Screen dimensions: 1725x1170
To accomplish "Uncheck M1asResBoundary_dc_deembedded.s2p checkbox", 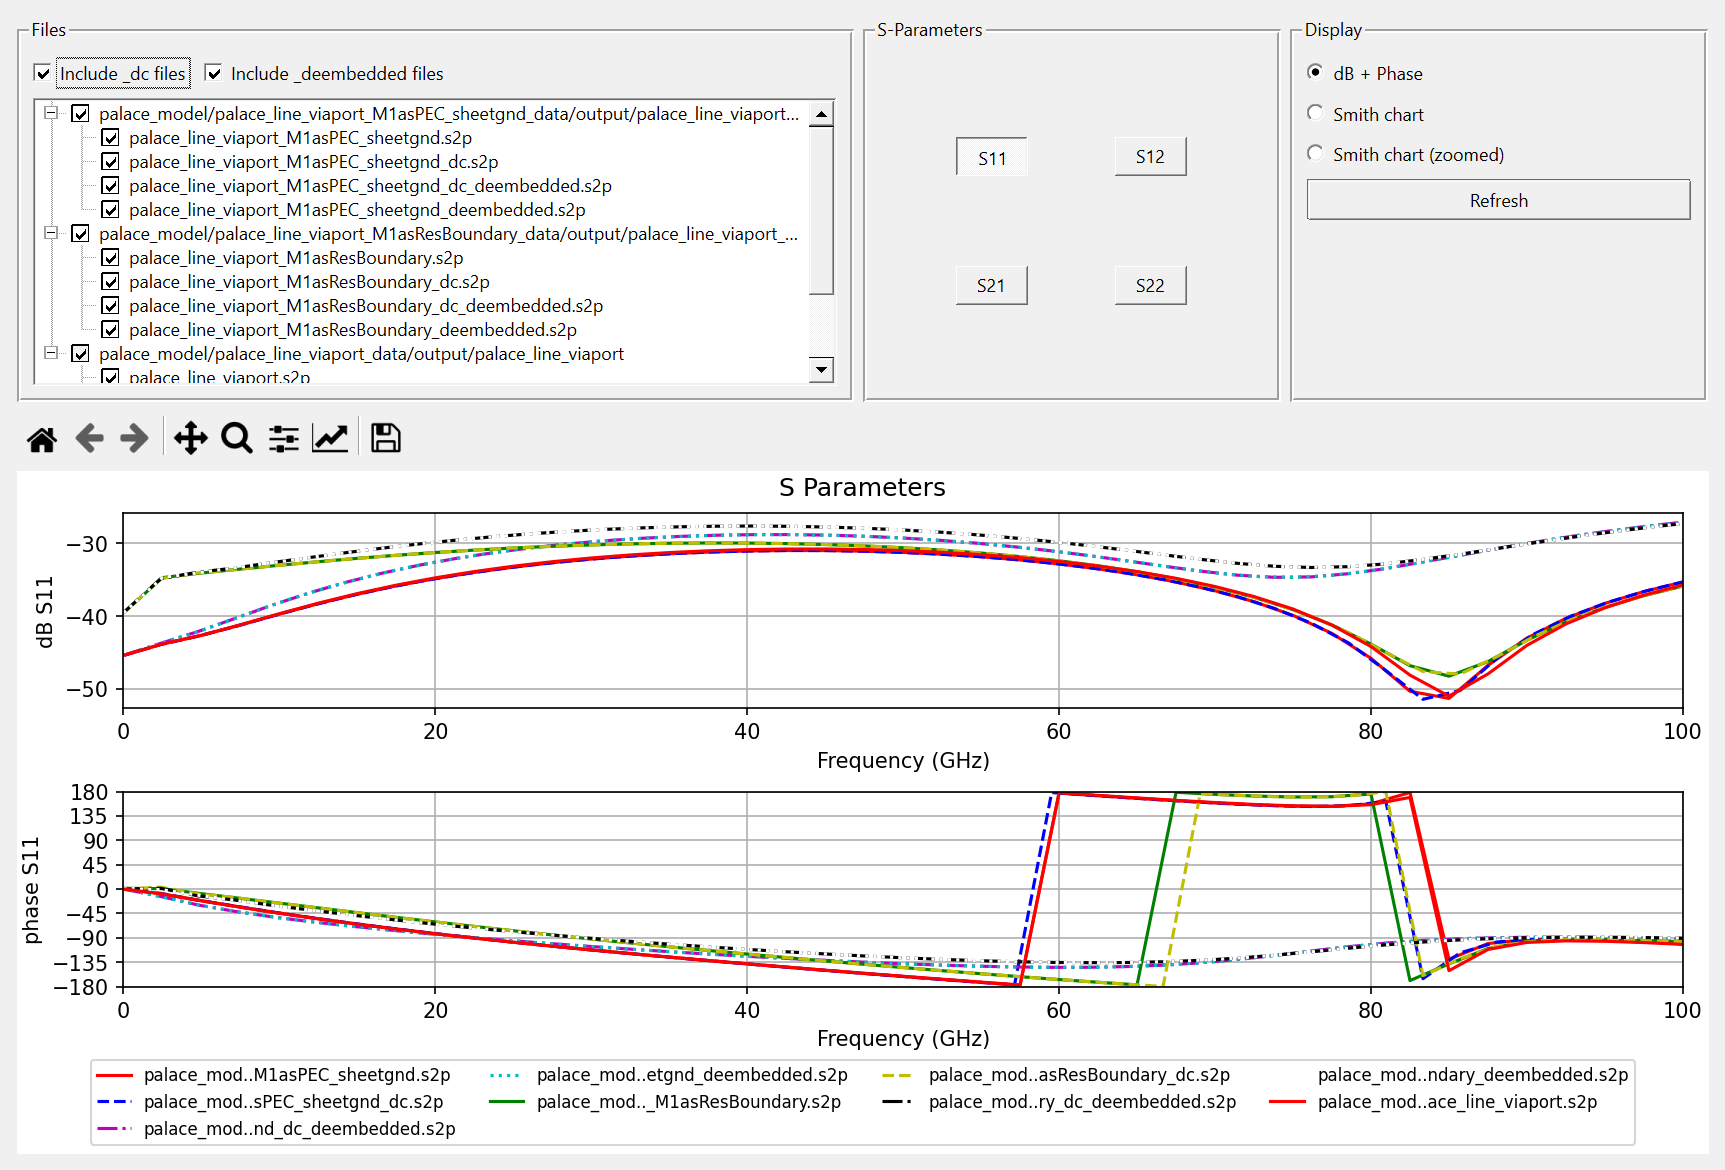I will pos(111,306).
